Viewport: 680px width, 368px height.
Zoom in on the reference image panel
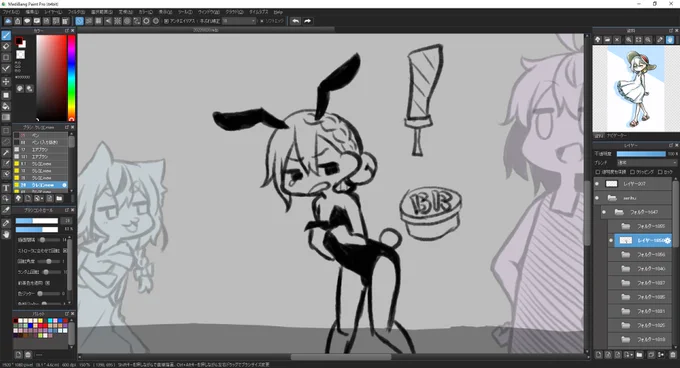click(628, 40)
